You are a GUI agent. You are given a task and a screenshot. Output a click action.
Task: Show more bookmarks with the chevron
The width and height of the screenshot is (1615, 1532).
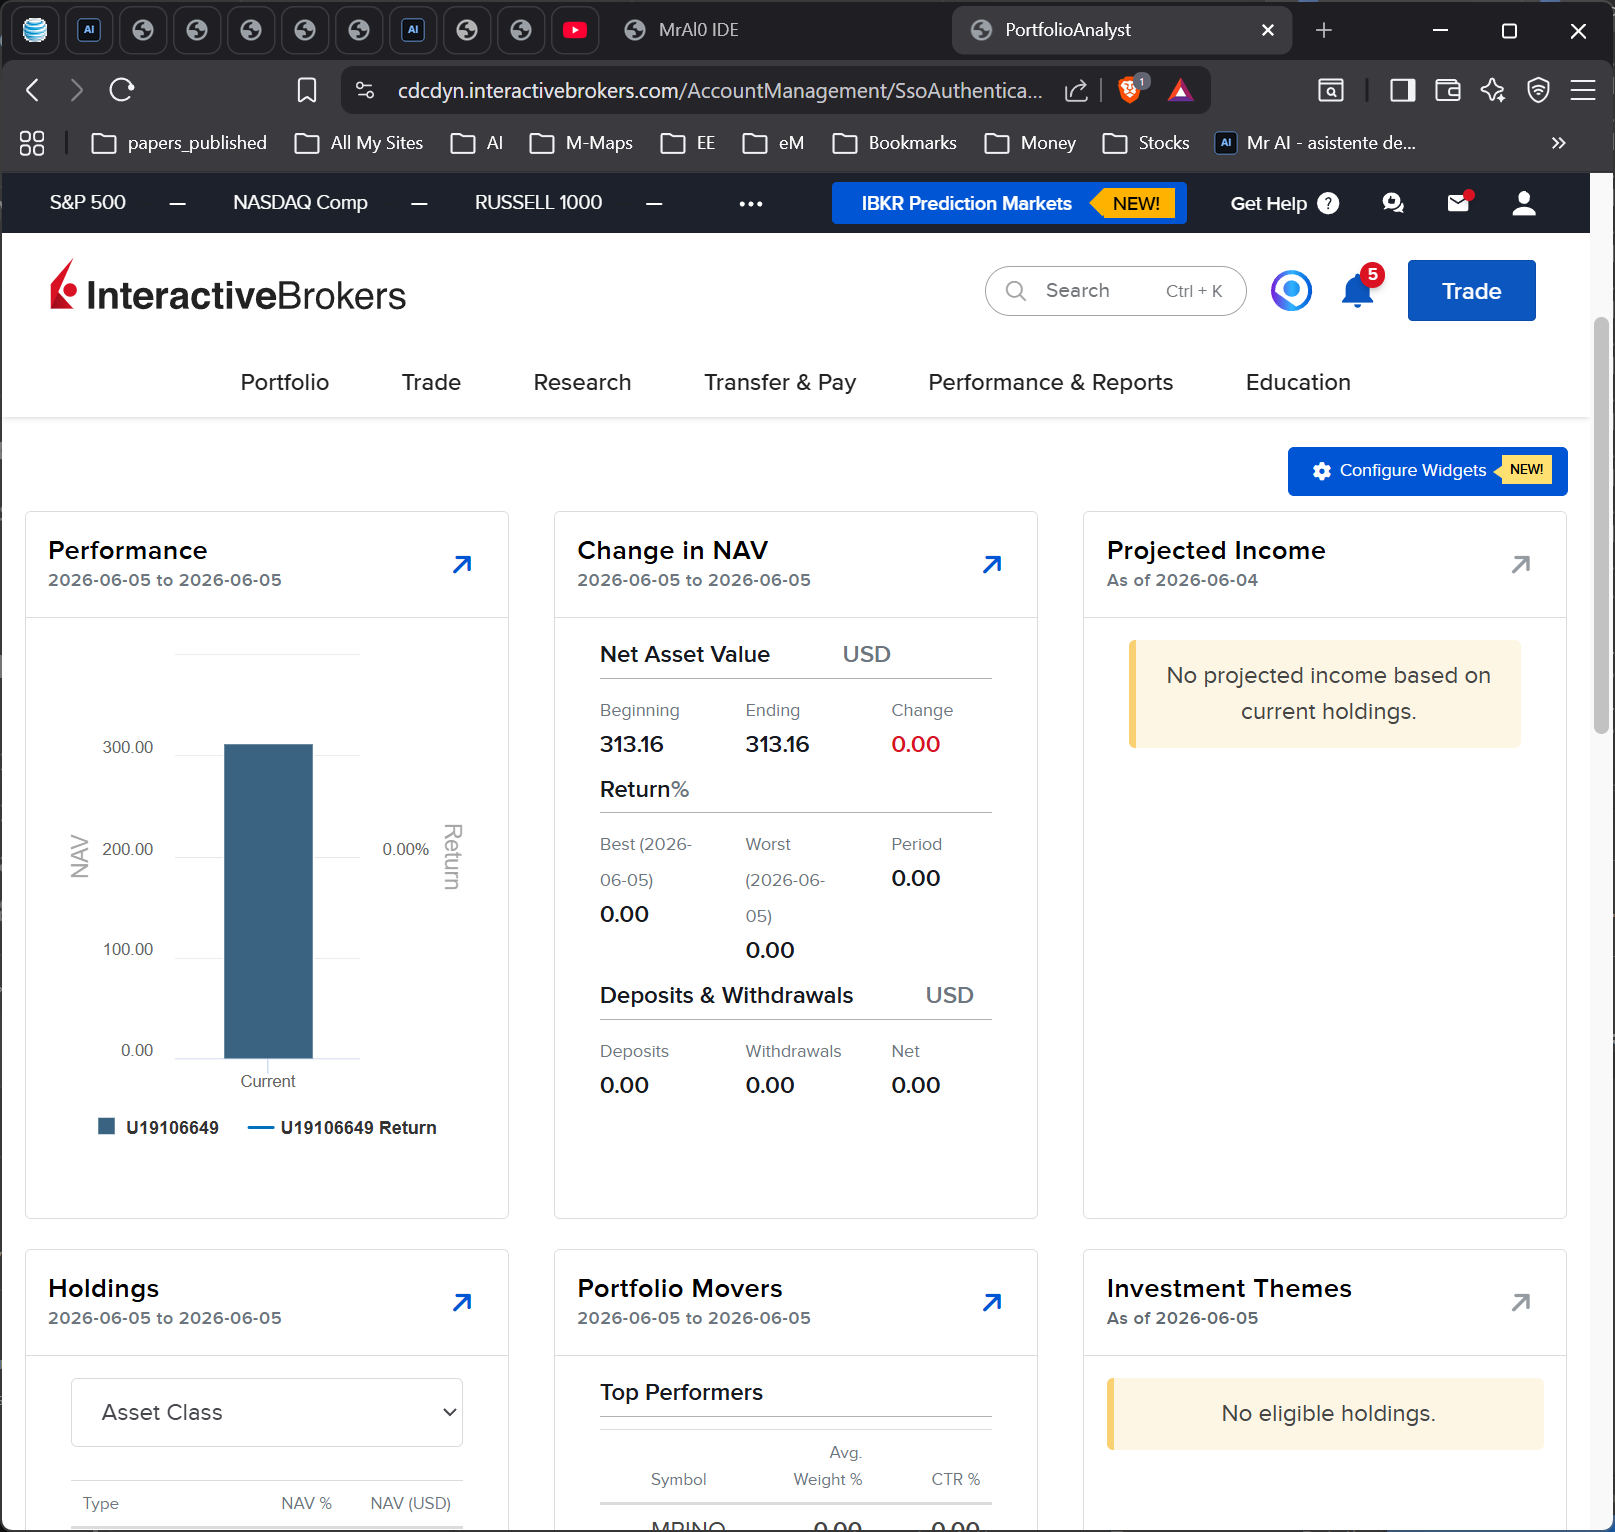(x=1558, y=143)
